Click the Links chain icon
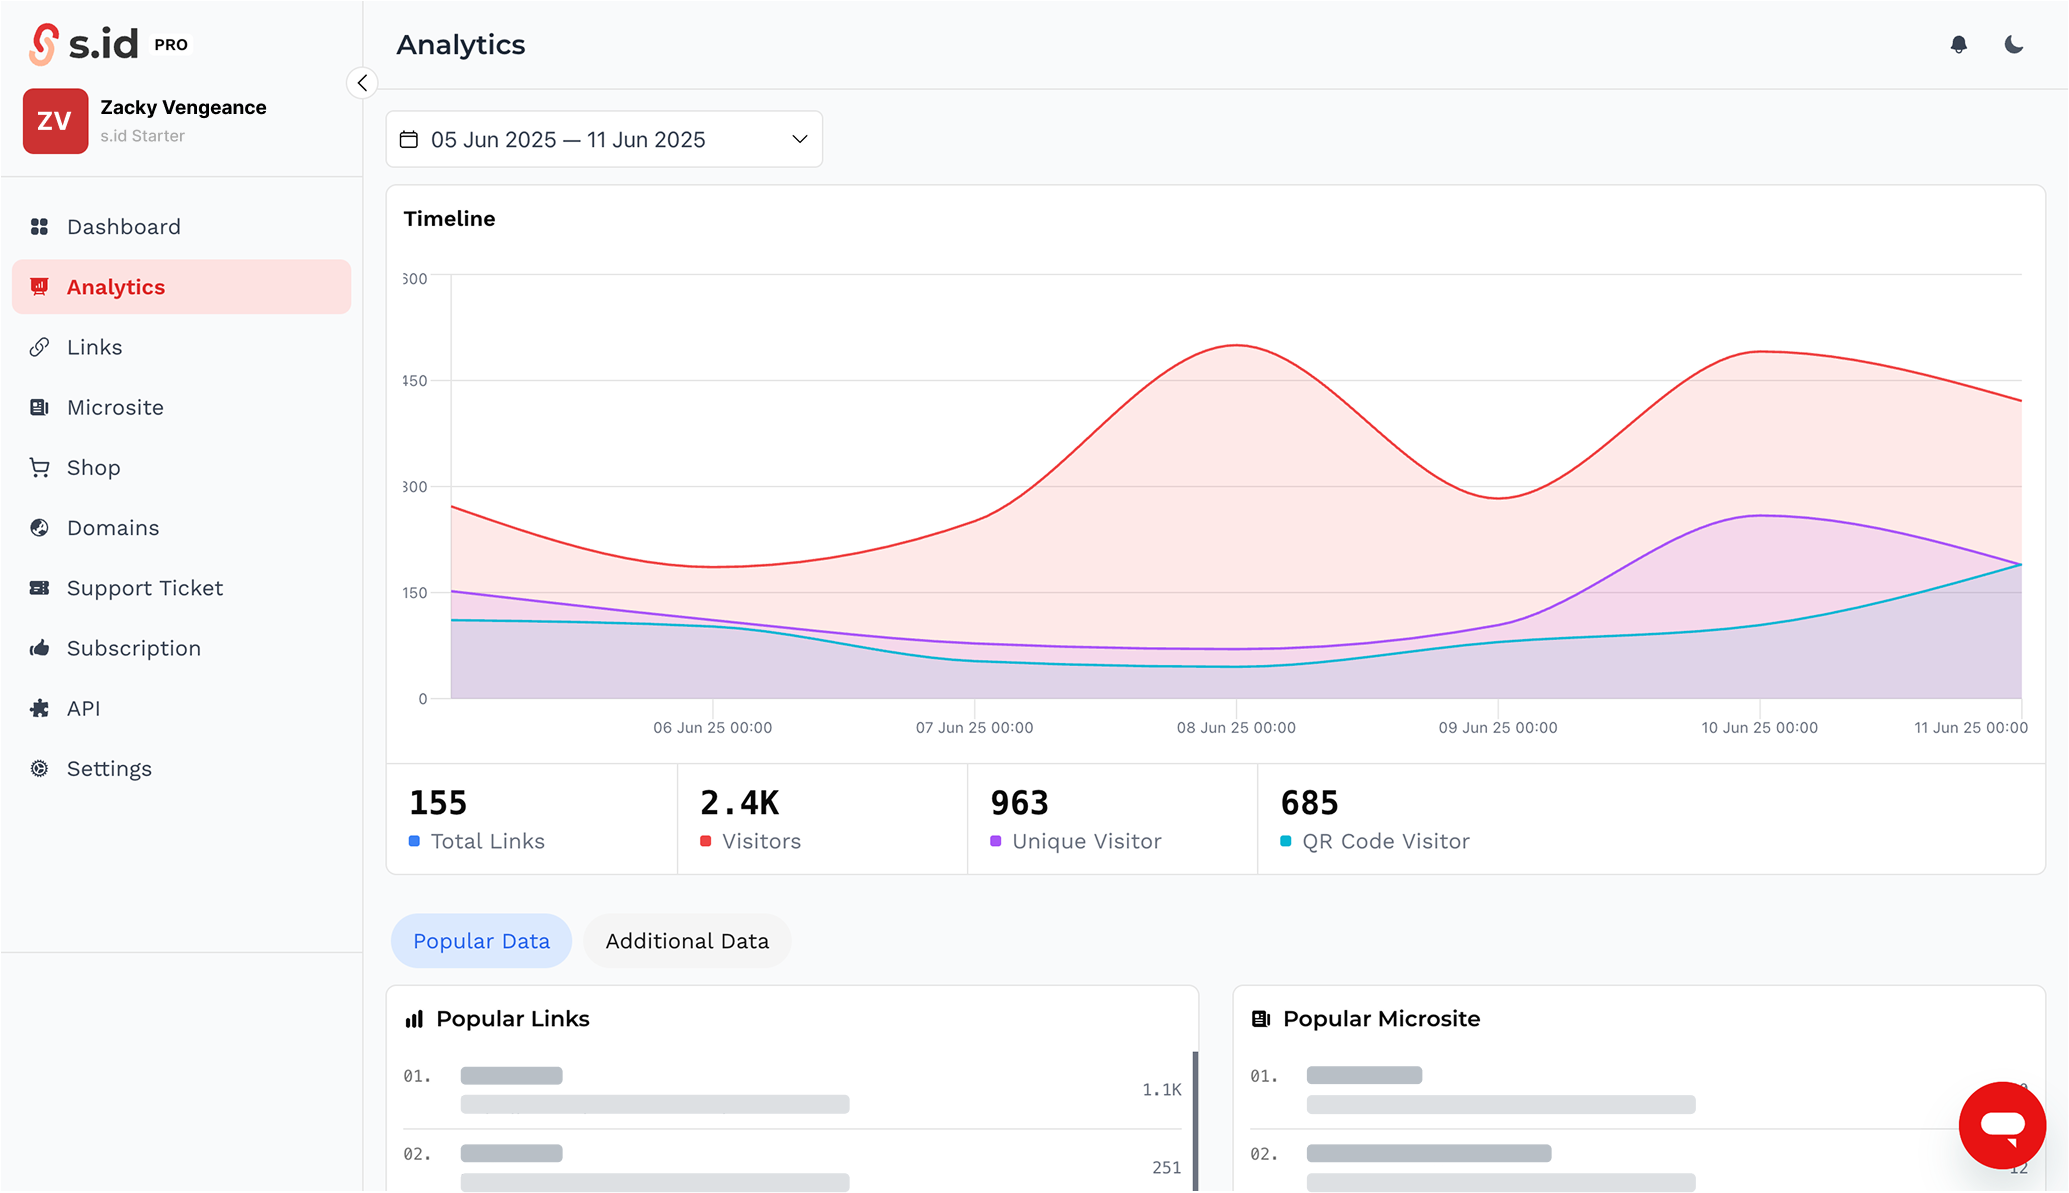Image resolution: width=2069 pixels, height=1193 pixels. coord(40,347)
